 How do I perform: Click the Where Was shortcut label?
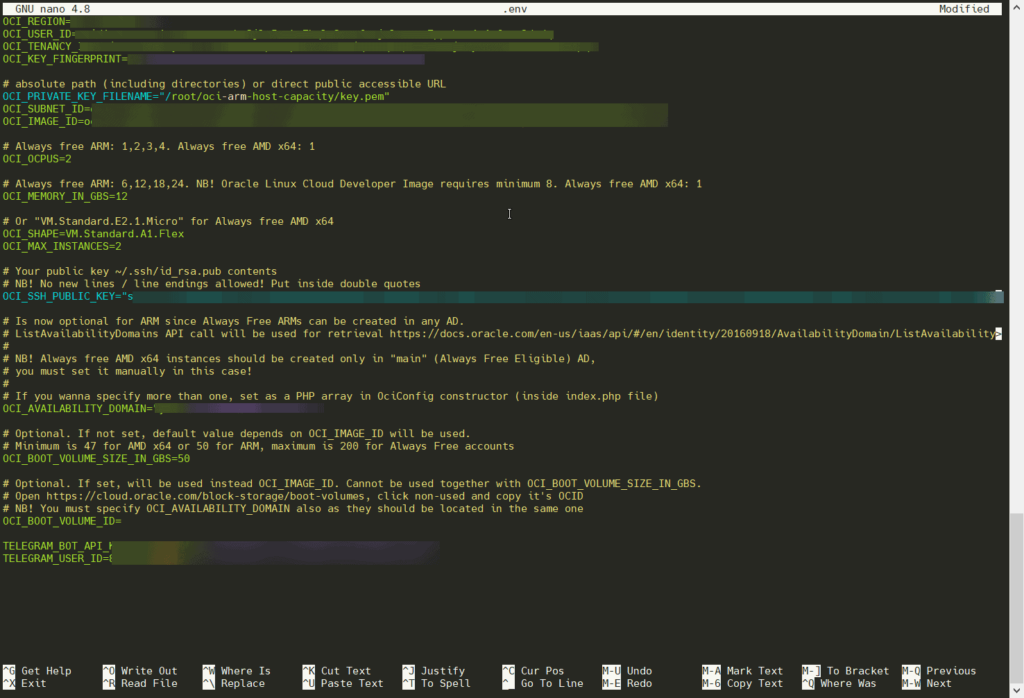pos(848,683)
